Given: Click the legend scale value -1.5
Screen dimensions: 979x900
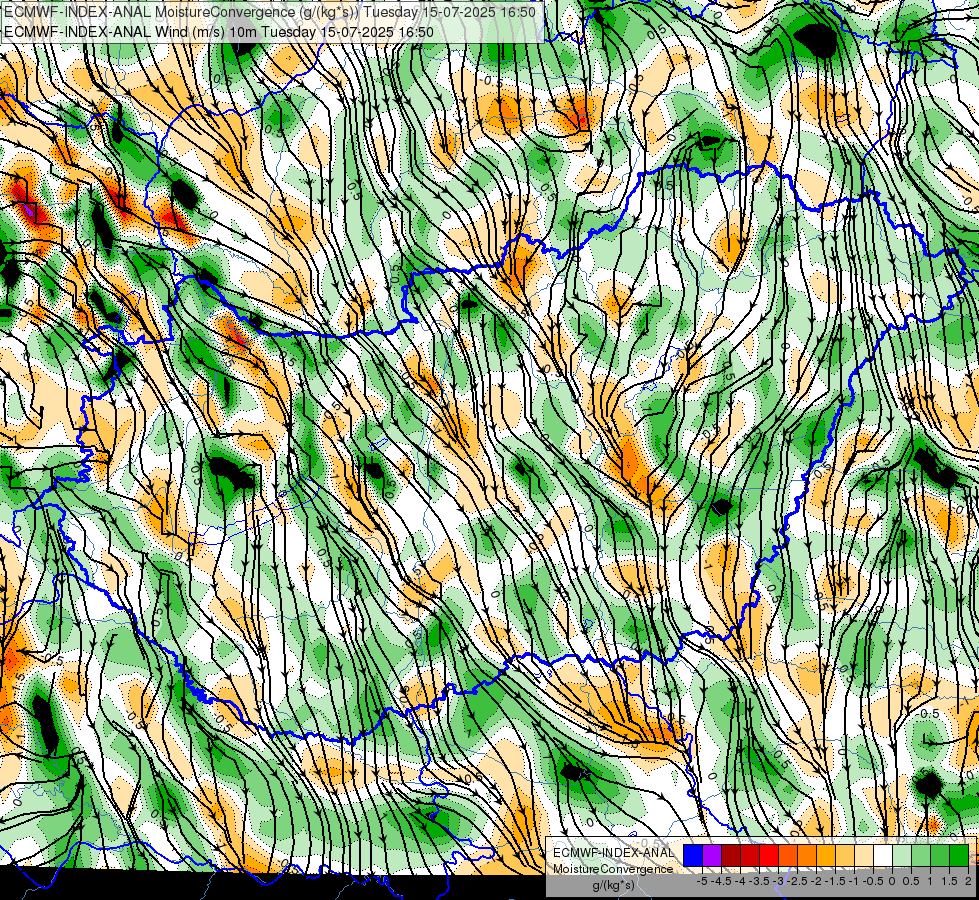Looking at the screenshot, I should [x=835, y=881].
